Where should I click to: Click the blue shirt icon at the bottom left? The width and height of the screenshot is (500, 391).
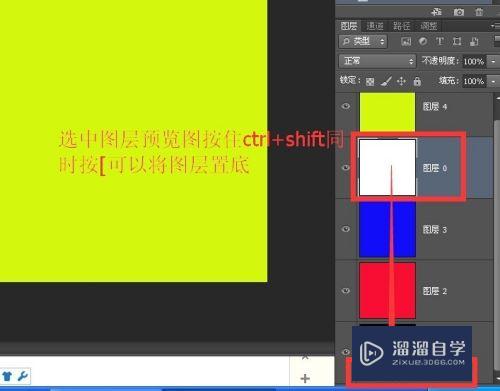tap(7, 376)
